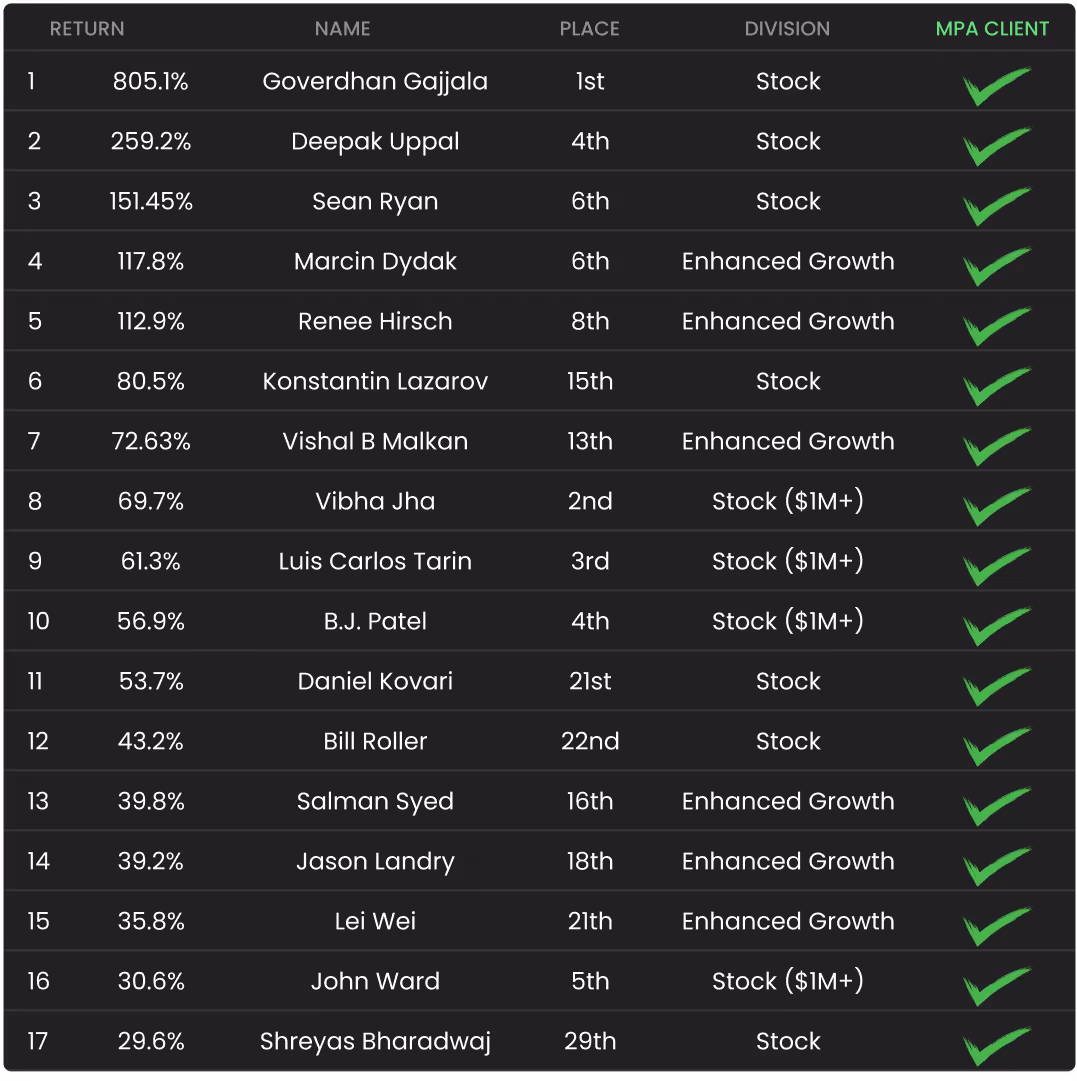This screenshot has height=1081, width=1077.
Task: Click the checkmark for Shreyas Bharadwaj
Action: (x=995, y=1046)
